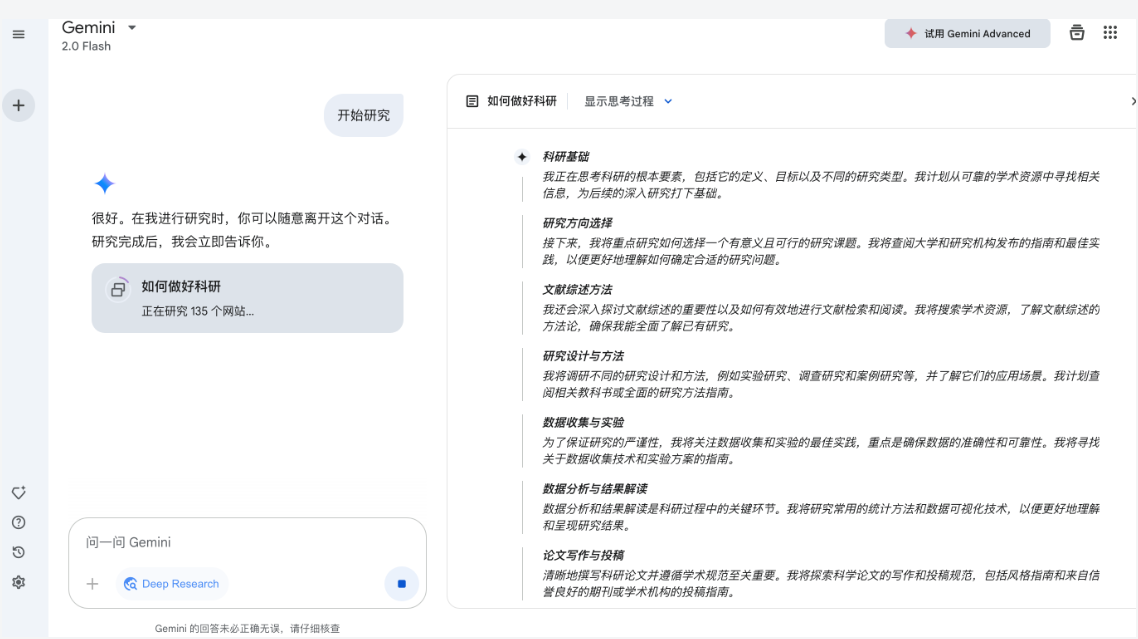Viewport: 1138px width, 639px height.
Task: Click the paragraph starting 我还会深入探讨文献综述
Action: (821, 318)
